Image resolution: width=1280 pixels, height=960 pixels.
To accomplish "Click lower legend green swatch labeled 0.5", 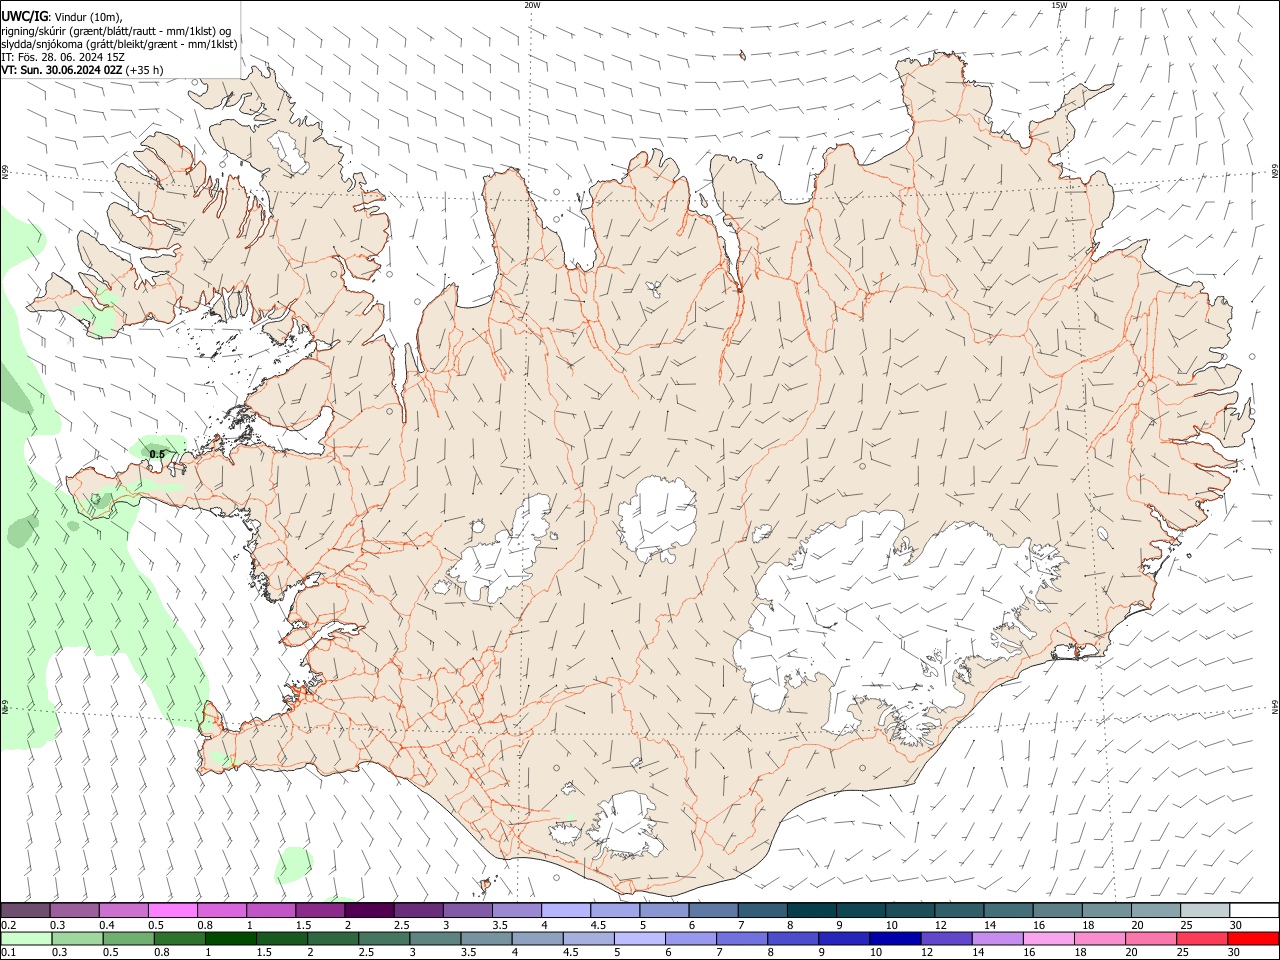I will (x=128, y=939).
